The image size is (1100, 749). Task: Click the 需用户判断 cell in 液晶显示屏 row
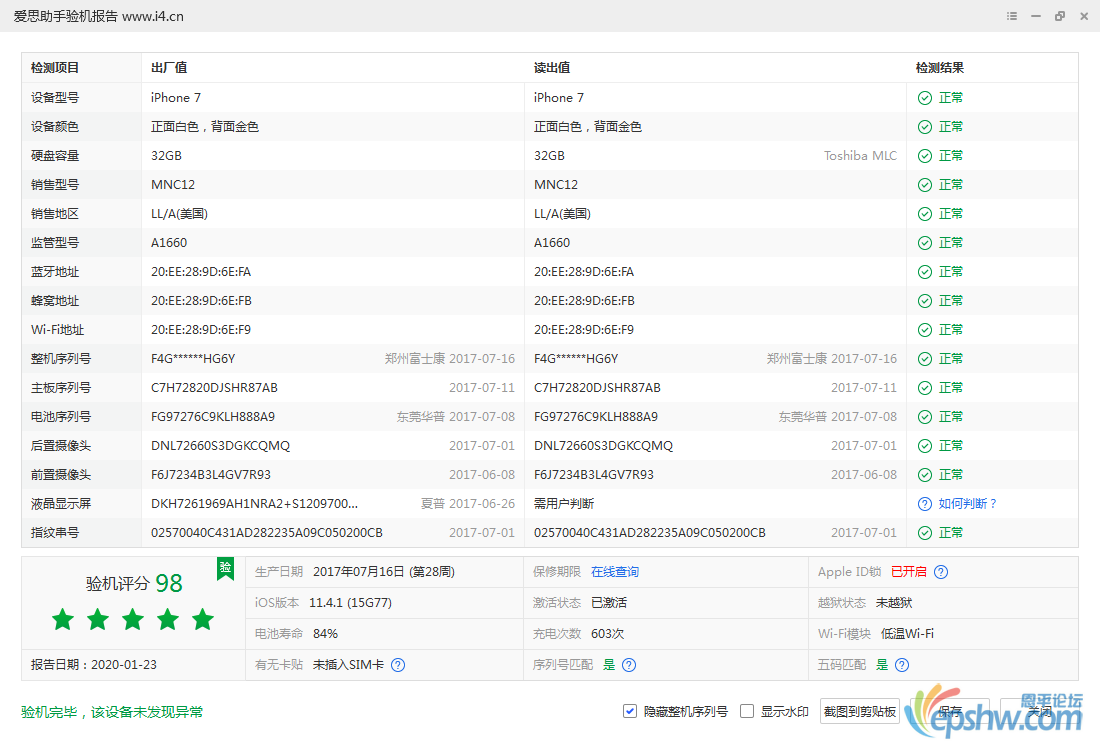coord(564,504)
